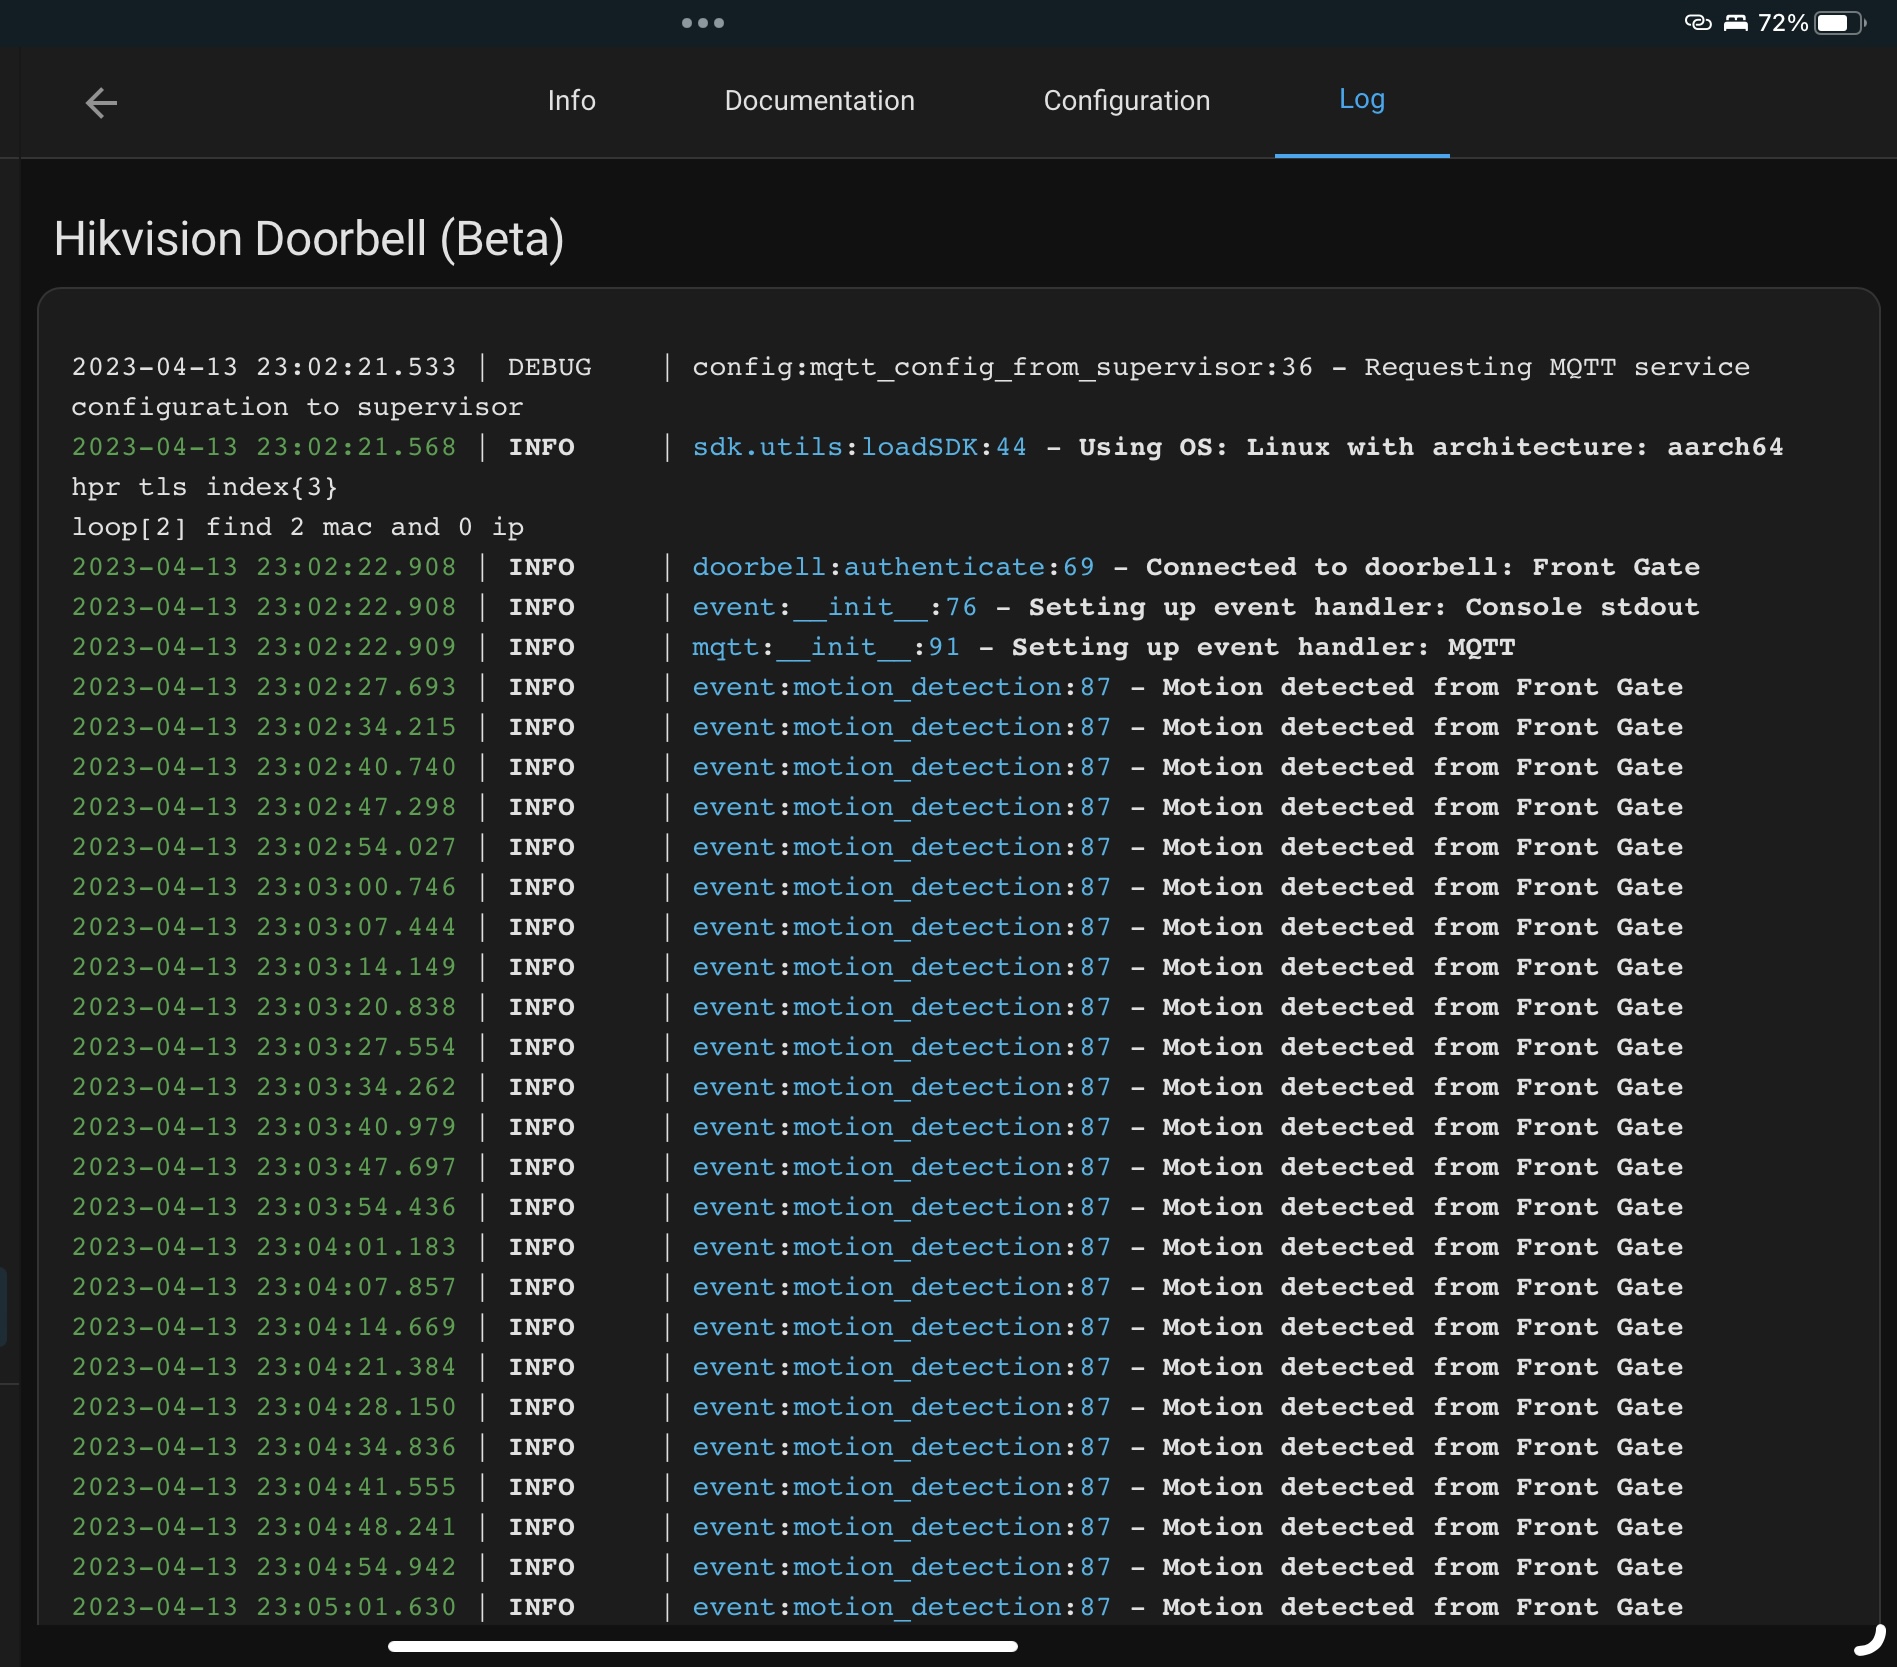Click the motion log at 23:03:27.554
Screen dimensions: 1897x1667
tap(877, 1047)
